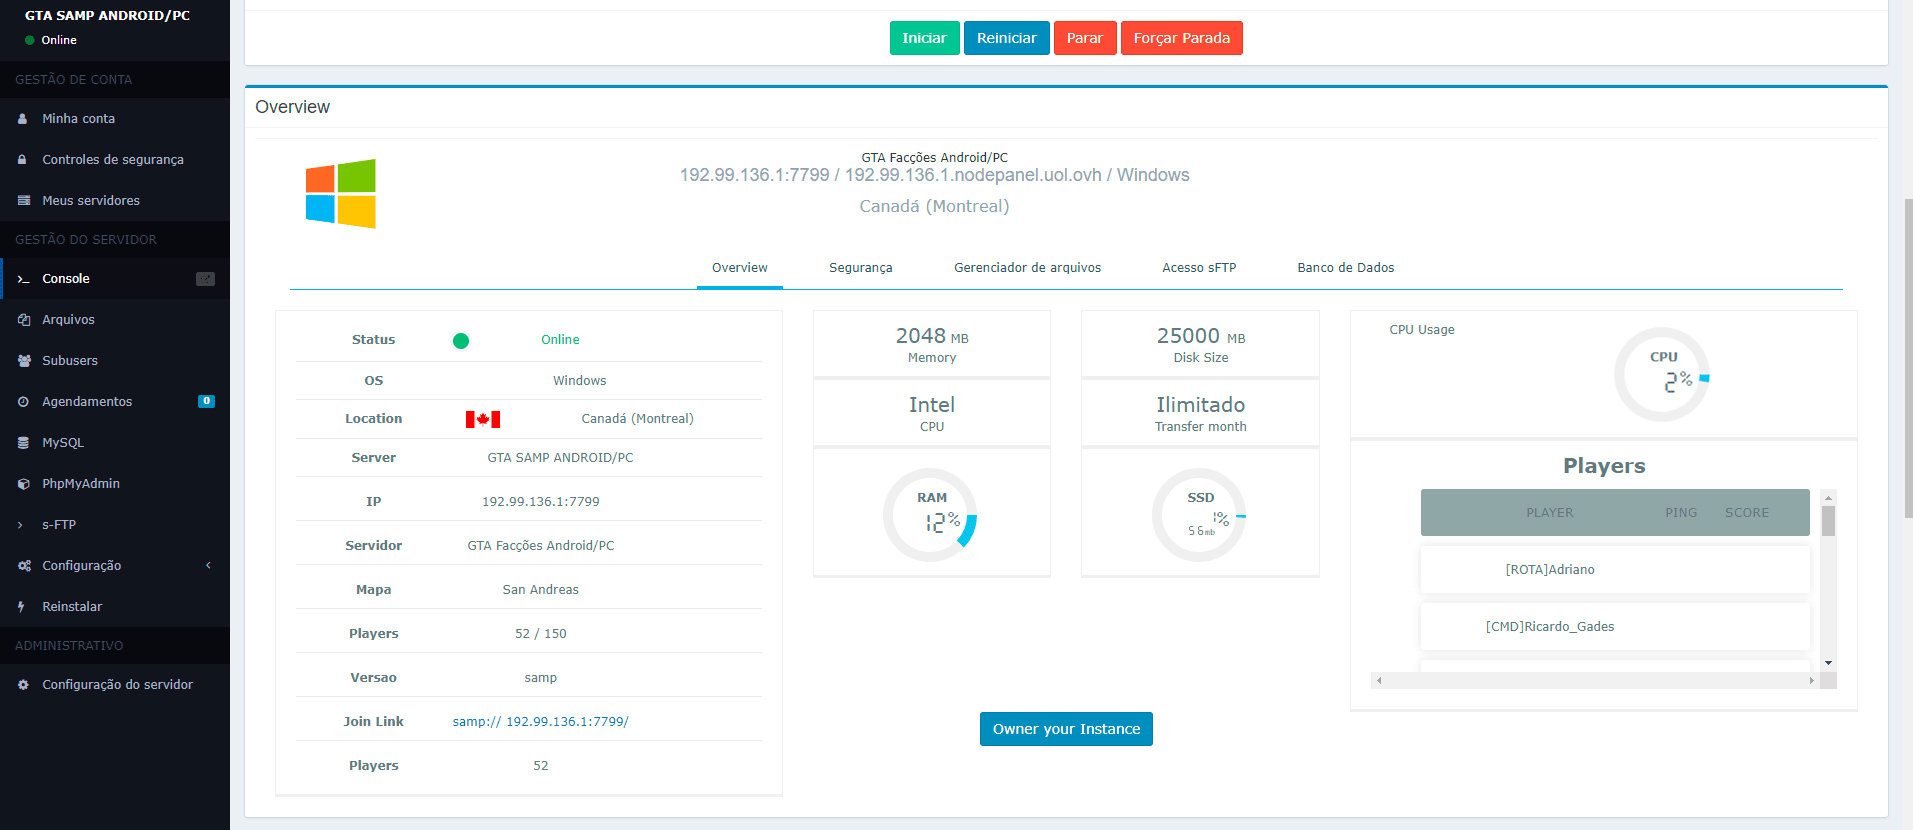Open the Acesso sFTP tab
Image resolution: width=1913 pixels, height=830 pixels.
(x=1199, y=268)
